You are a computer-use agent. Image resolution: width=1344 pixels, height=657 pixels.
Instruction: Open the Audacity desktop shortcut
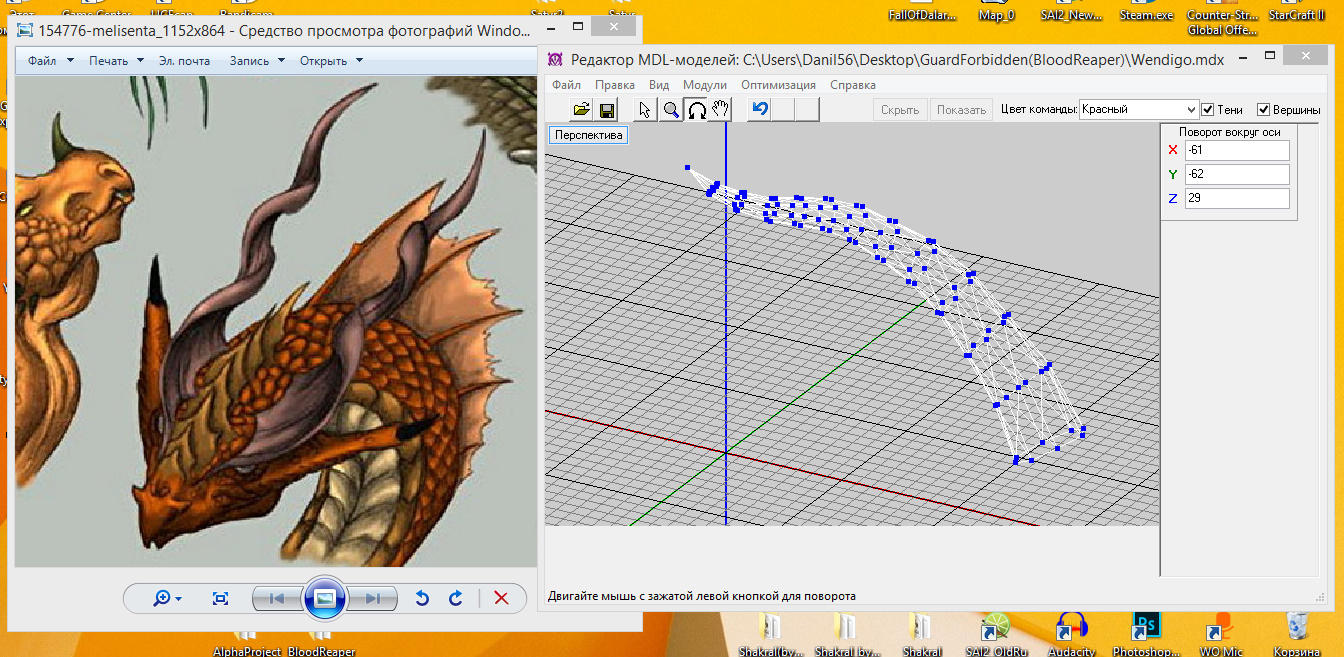pos(1071,634)
